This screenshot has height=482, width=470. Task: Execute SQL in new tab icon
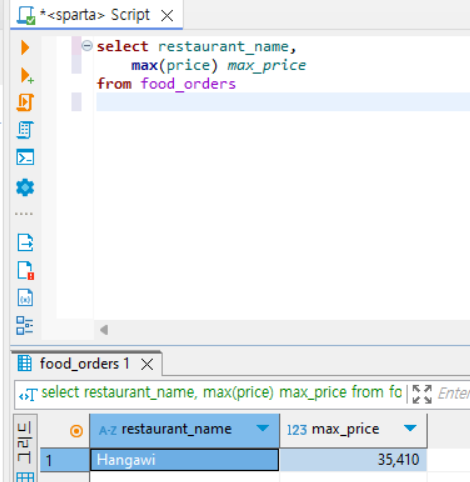pyautogui.click(x=27, y=75)
